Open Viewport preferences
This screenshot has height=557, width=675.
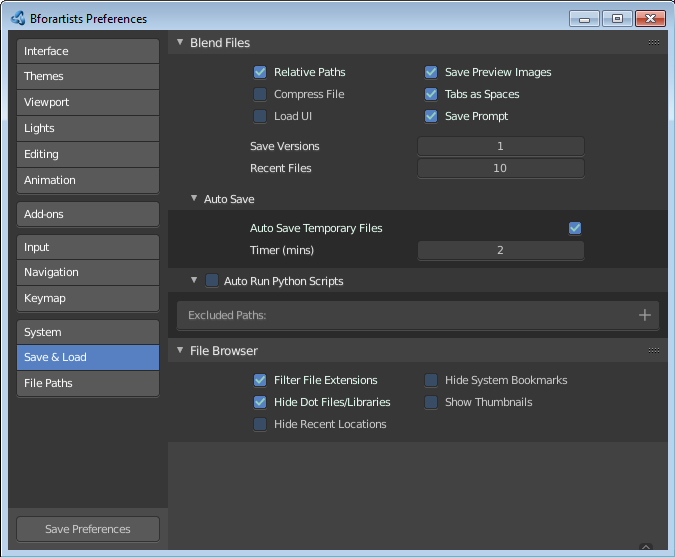coord(88,102)
